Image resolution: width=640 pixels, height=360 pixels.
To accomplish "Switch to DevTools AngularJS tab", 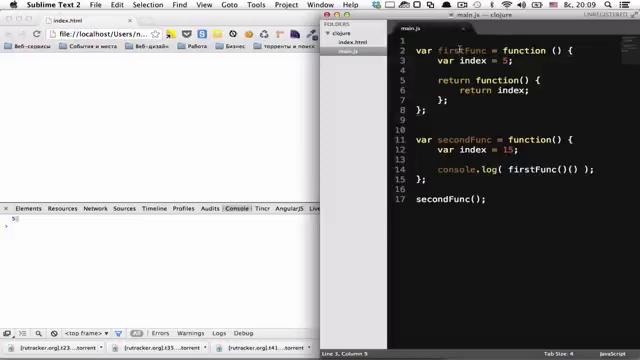I will (289, 209).
